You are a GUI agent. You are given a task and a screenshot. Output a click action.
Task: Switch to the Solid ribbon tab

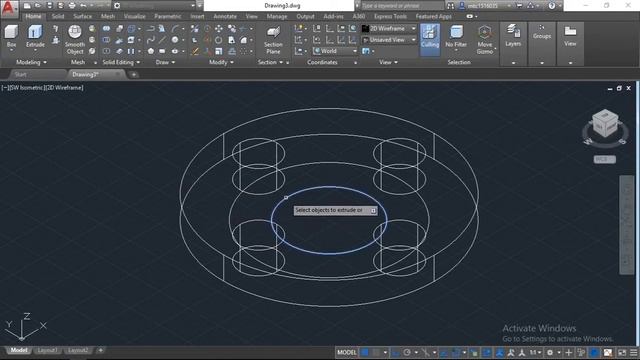58,16
